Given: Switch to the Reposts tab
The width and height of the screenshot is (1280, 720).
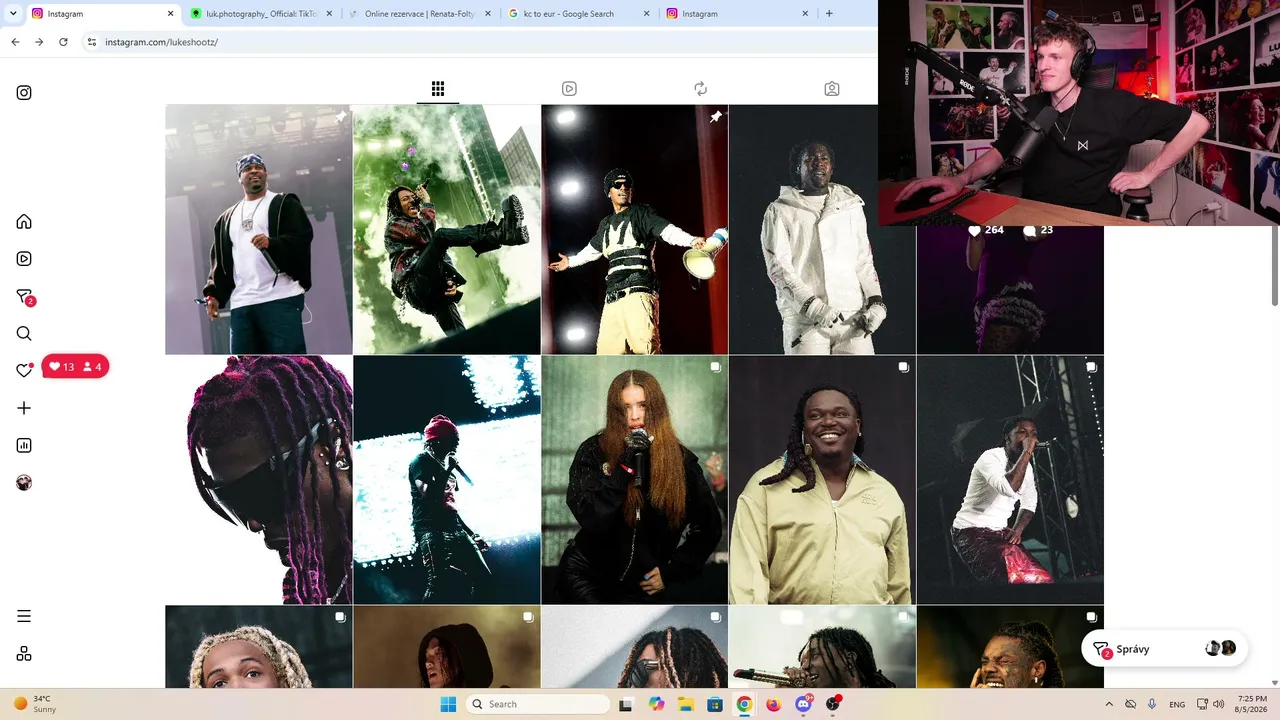Looking at the screenshot, I should coord(700,89).
